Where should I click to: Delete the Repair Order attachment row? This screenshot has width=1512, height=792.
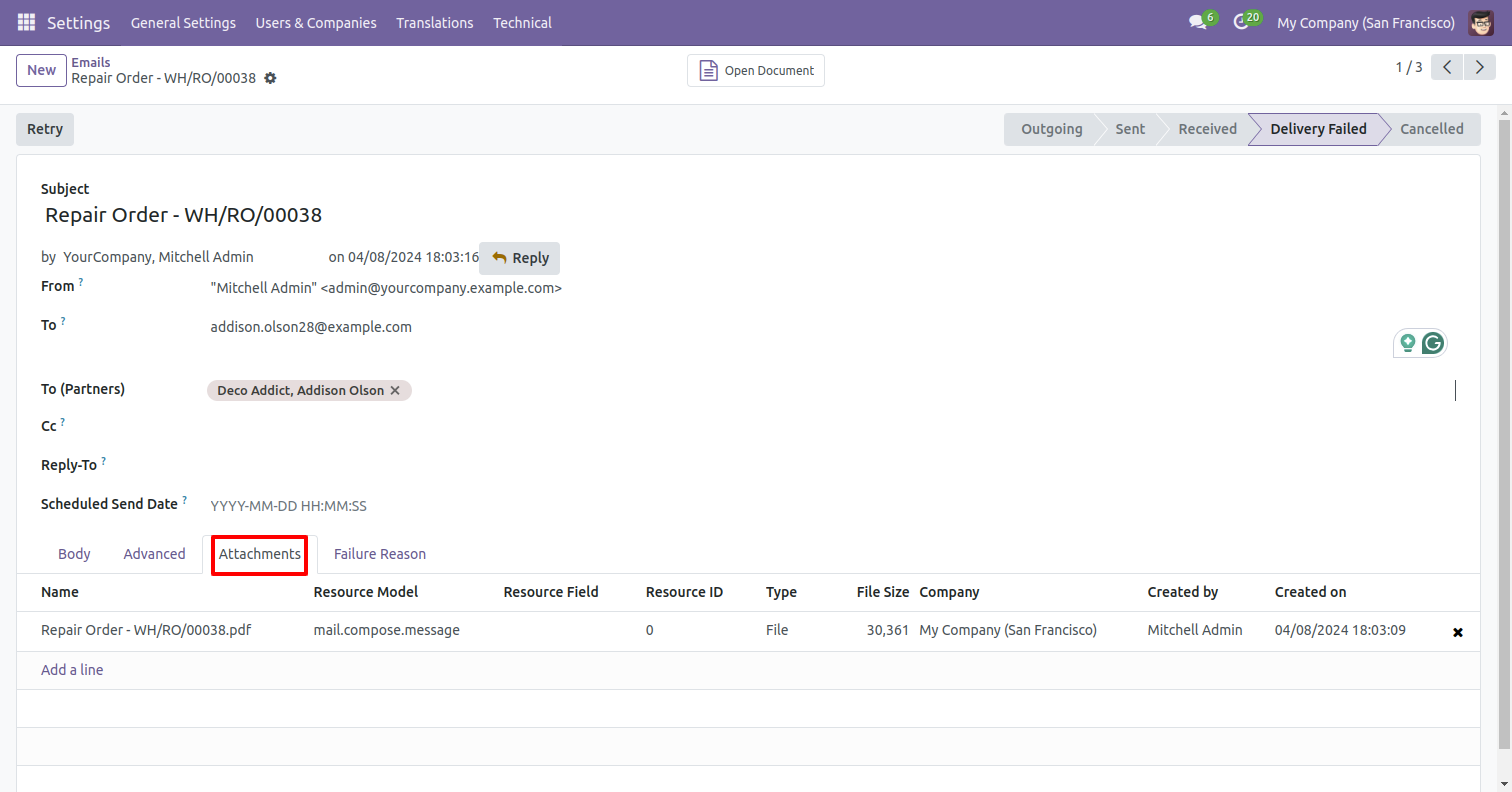point(1457,632)
